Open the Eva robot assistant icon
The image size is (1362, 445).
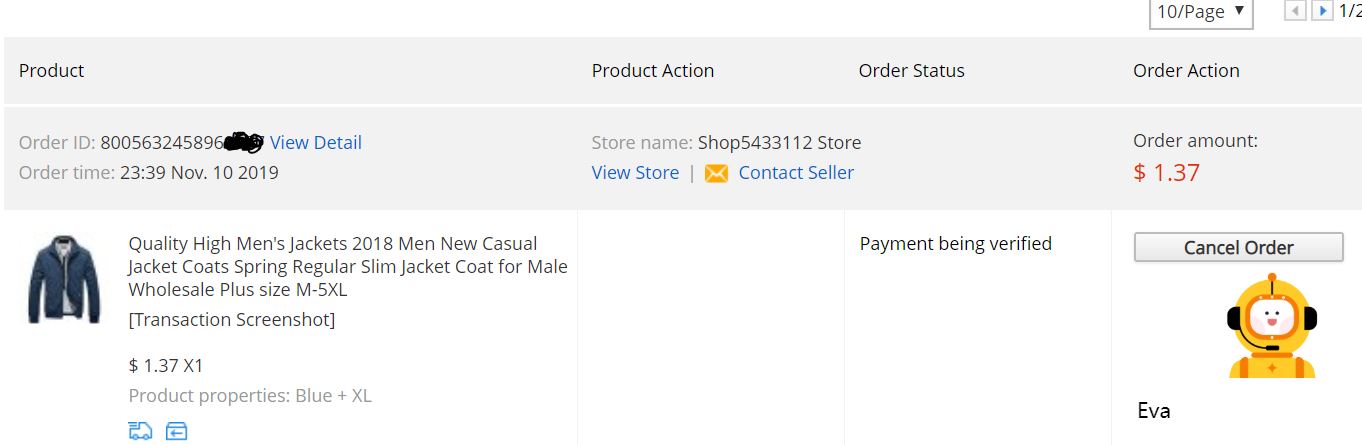coord(1271,329)
